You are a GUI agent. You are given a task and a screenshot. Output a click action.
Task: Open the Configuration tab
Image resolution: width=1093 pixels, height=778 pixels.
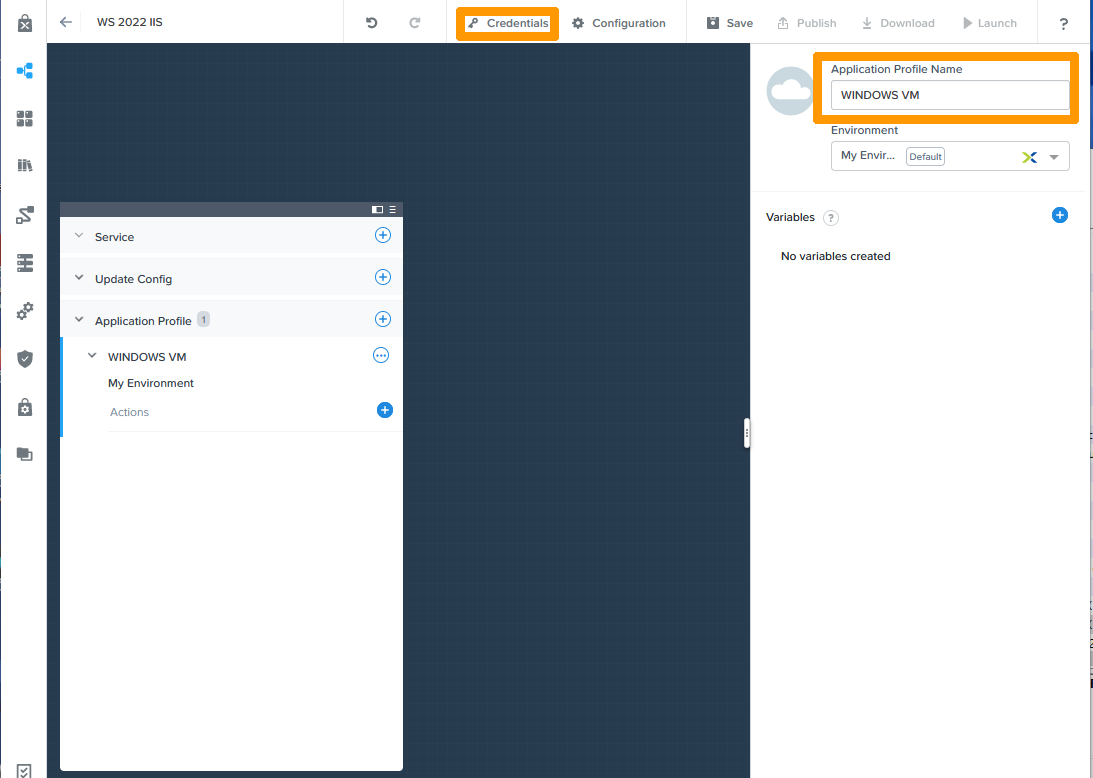(619, 23)
